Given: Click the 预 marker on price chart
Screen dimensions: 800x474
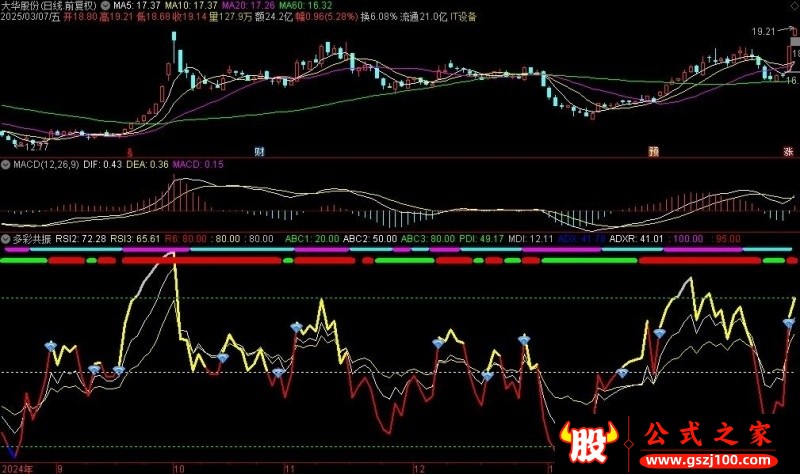Looking at the screenshot, I should click(x=654, y=152).
